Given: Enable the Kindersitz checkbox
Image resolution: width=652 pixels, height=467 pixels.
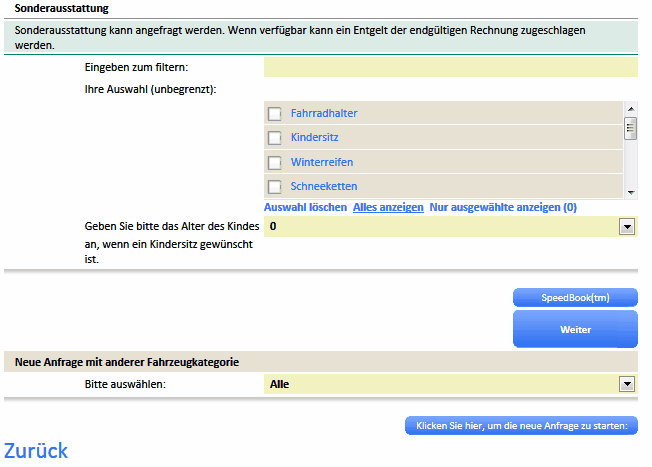Looking at the screenshot, I should pos(275,138).
